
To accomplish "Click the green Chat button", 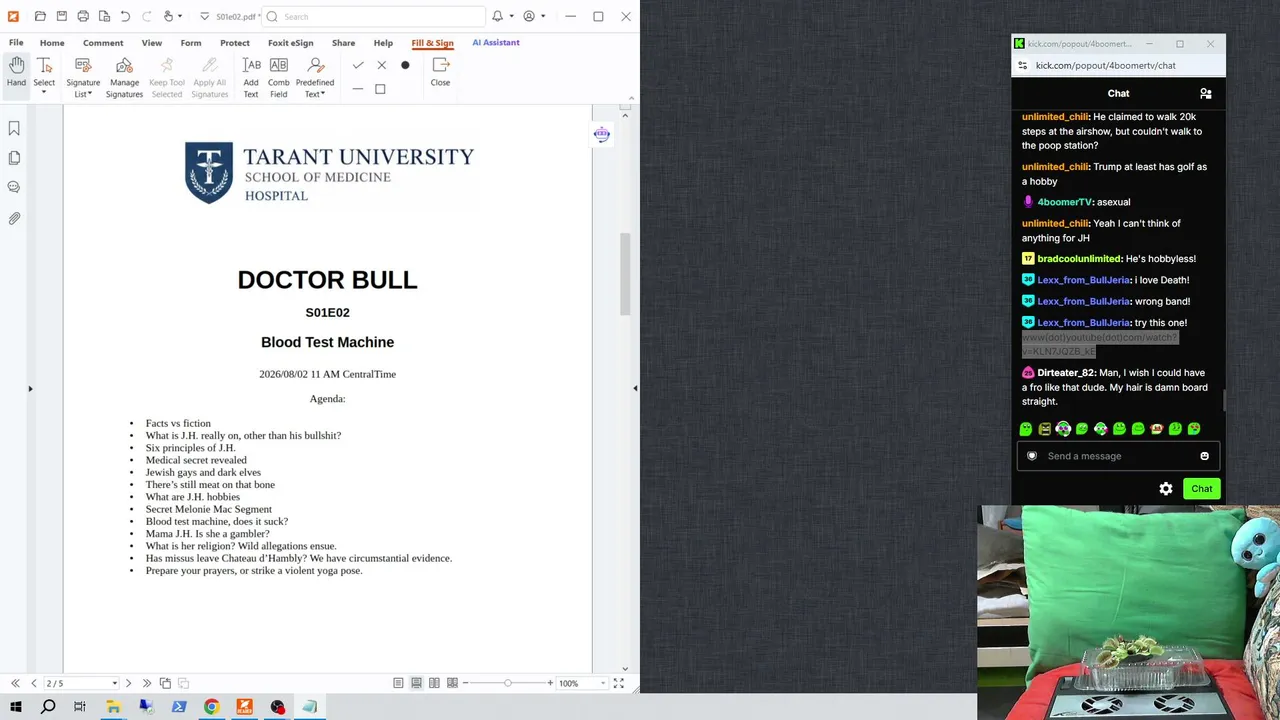I will (1201, 489).
